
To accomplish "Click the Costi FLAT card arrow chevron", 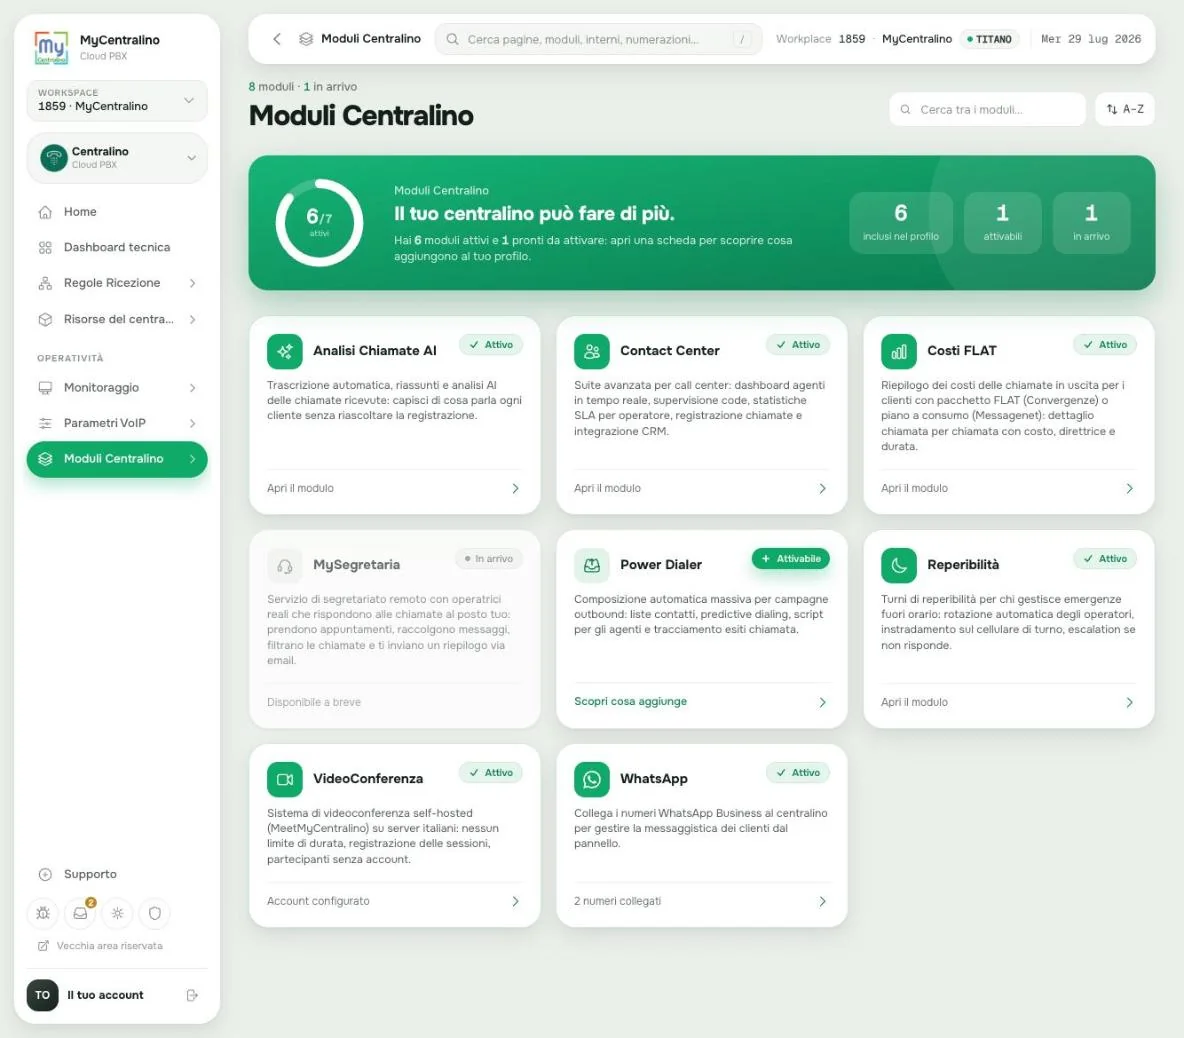I will (1130, 488).
